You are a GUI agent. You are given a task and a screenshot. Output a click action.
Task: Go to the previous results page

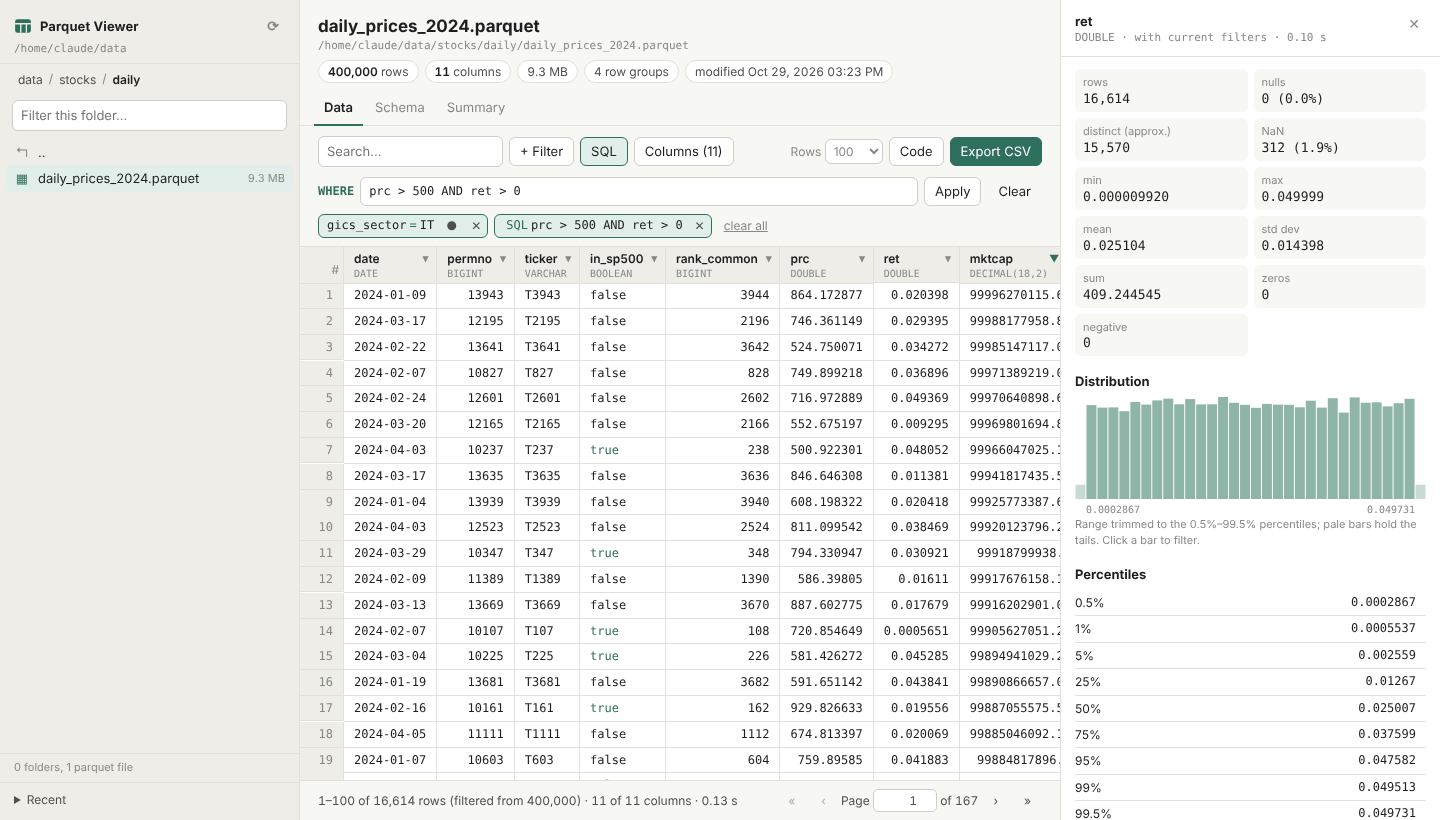click(x=823, y=801)
